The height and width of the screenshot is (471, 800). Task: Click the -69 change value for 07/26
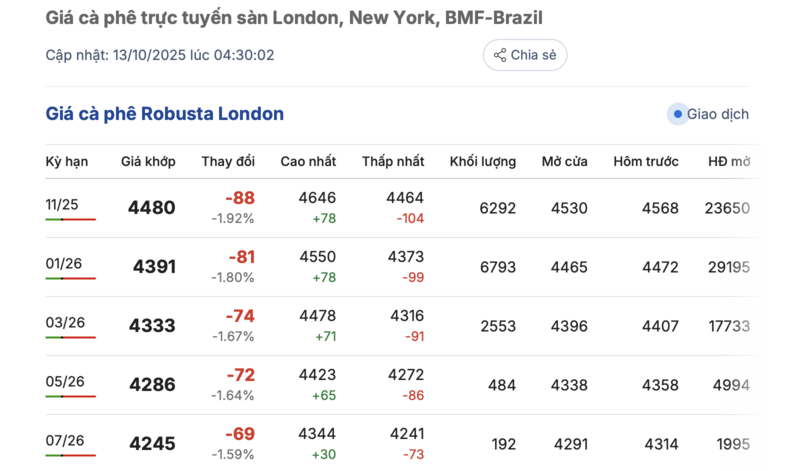point(239,434)
